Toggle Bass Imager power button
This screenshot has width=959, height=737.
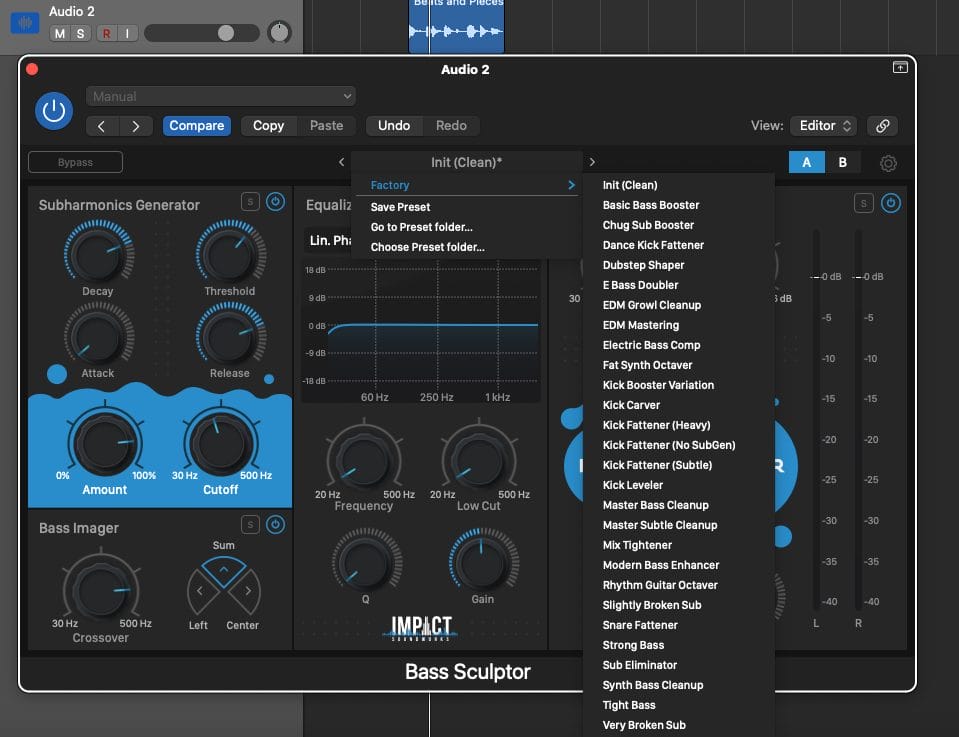[x=275, y=525]
